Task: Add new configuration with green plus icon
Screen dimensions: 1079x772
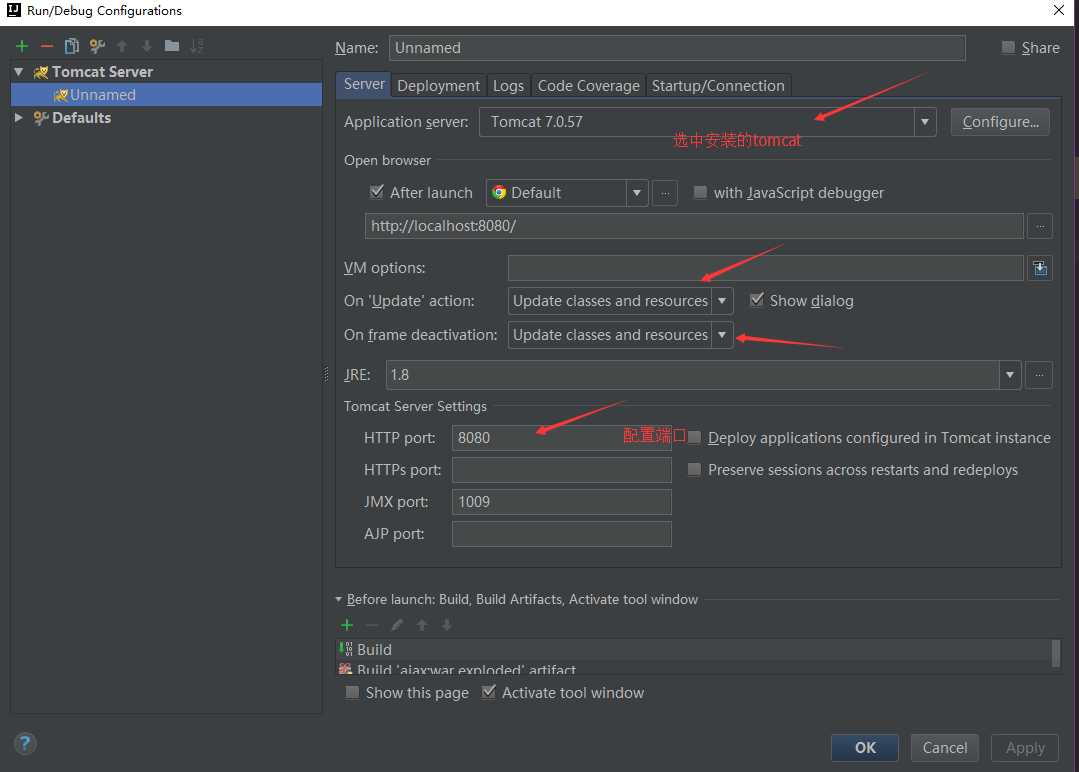Action: (x=22, y=46)
